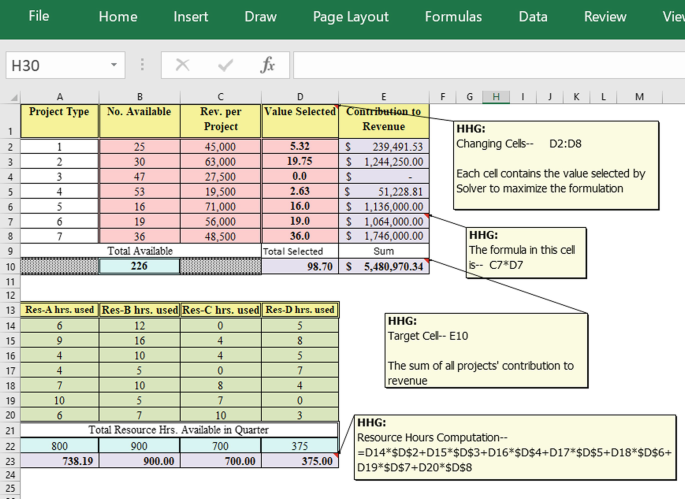Click the 'Changing Cells-- D2:D8' comment box
Screen dimensions: 685x499
[556, 166]
